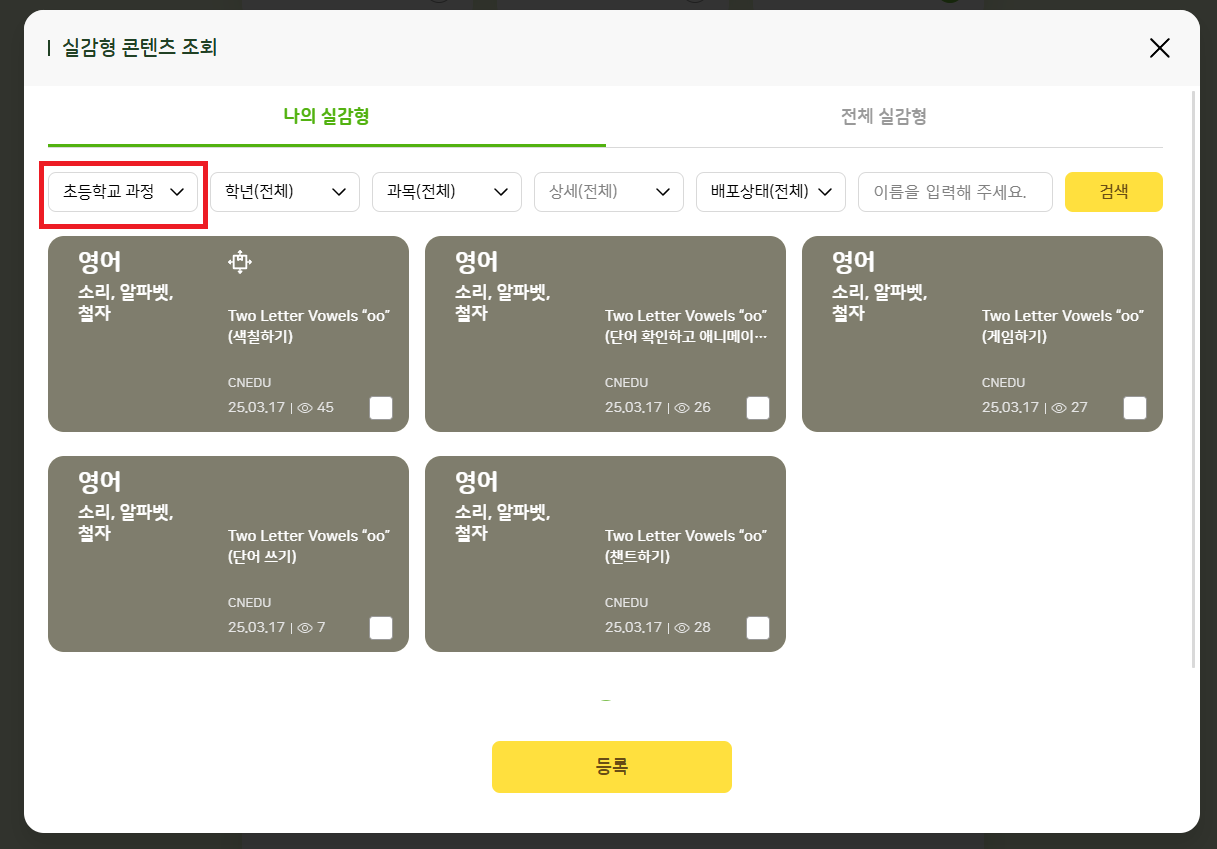
Task: Click the eye icon on the 단어 쓰기 card
Action: (305, 628)
